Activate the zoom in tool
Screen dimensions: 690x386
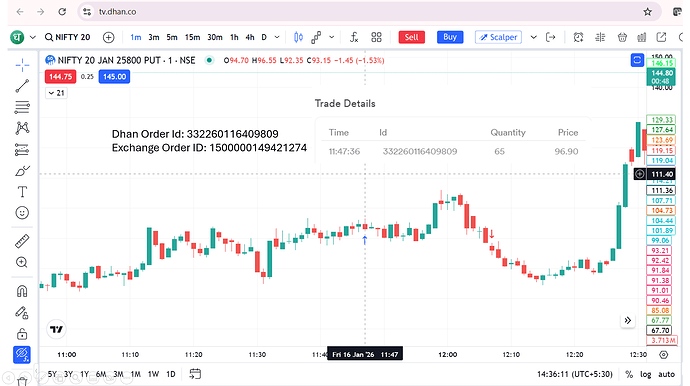coord(22,263)
